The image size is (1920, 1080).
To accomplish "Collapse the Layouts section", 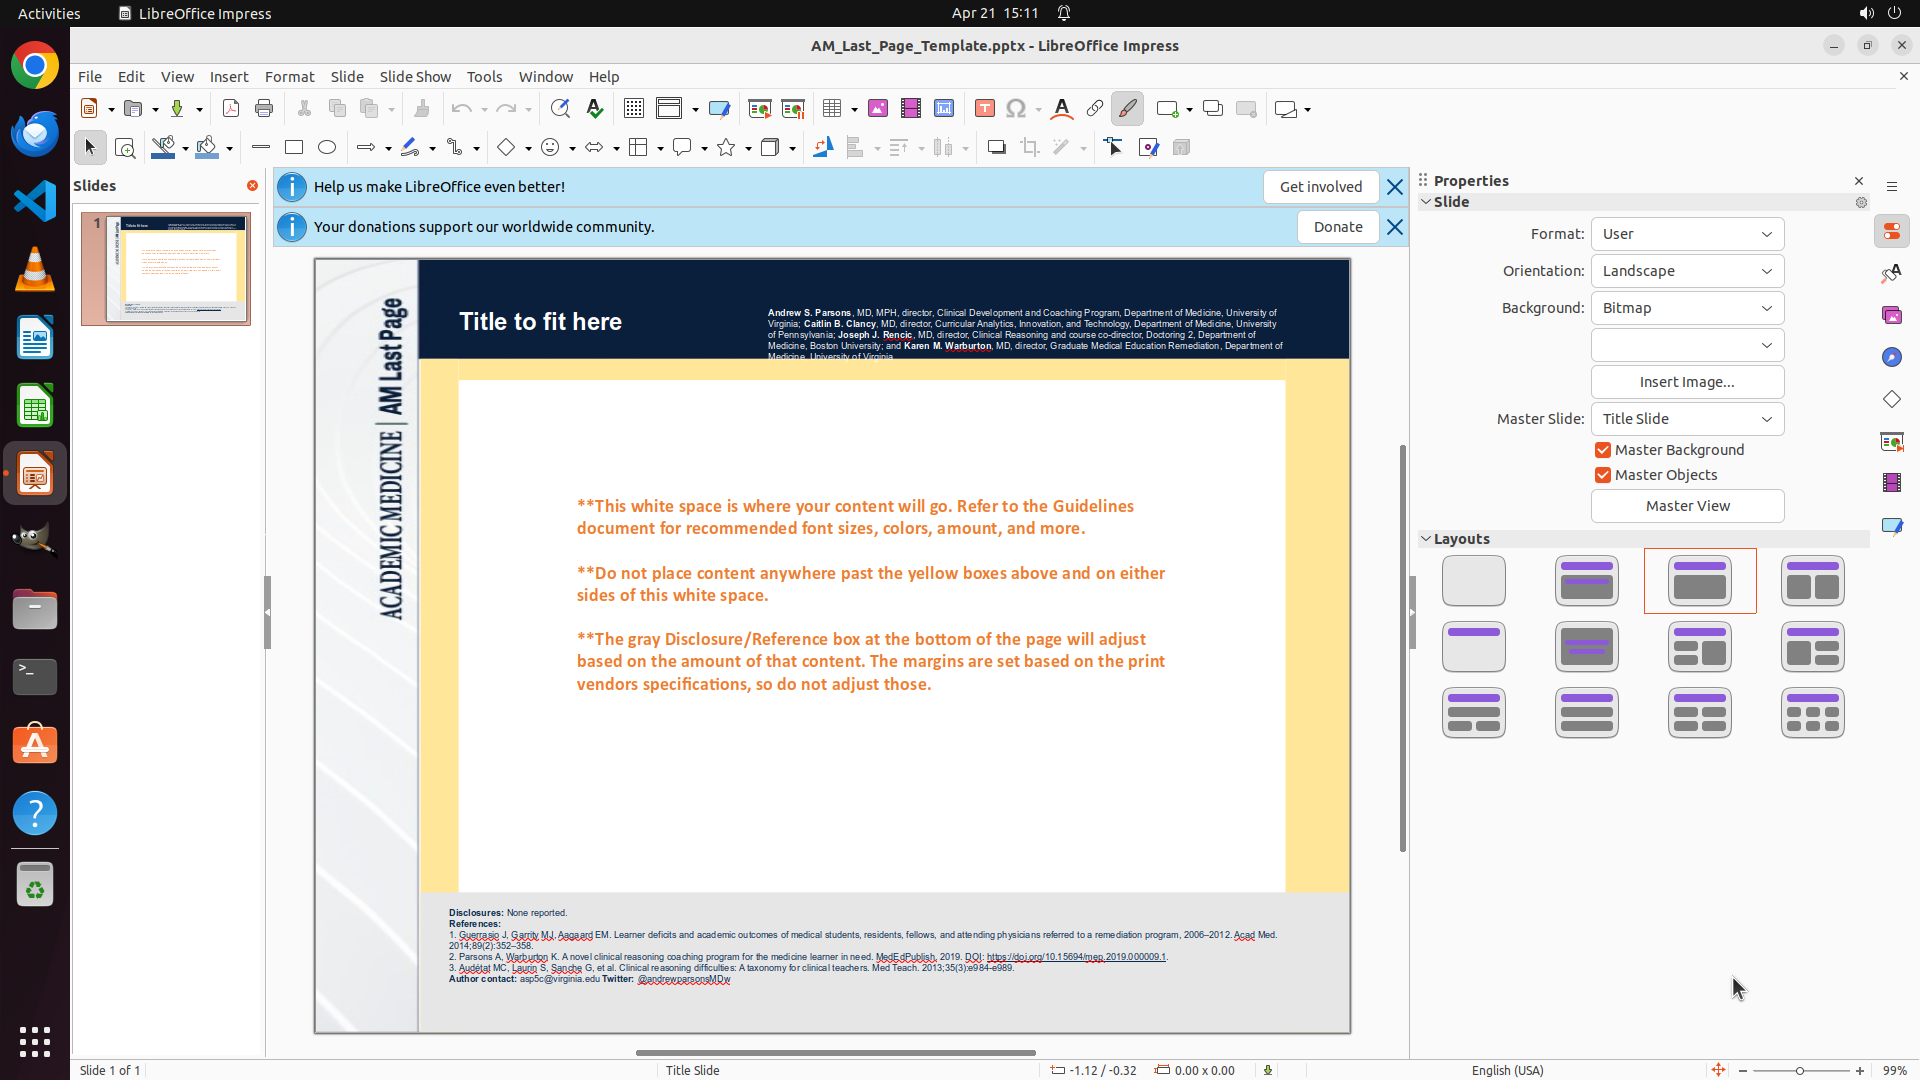I will (x=1426, y=539).
